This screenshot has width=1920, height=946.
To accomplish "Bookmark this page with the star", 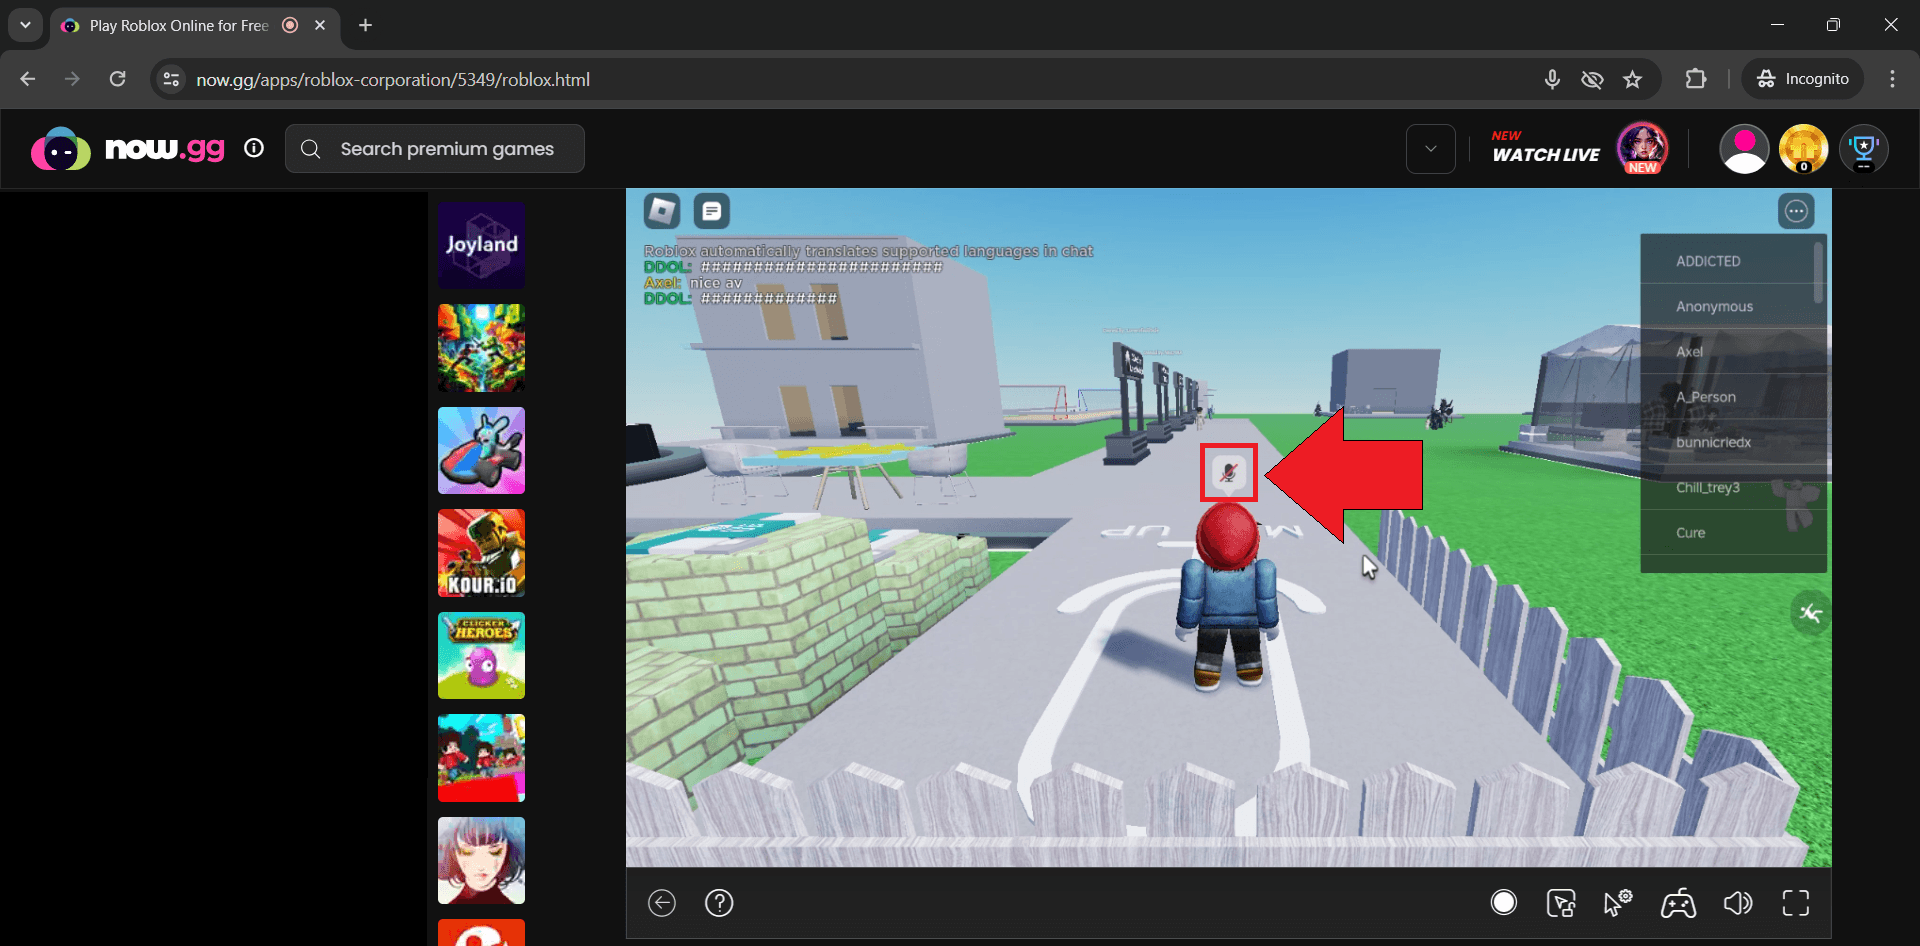I will (1633, 79).
